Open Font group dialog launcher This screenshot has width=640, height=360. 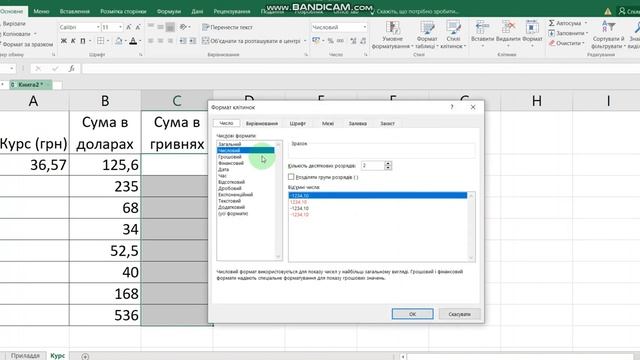[x=141, y=54]
